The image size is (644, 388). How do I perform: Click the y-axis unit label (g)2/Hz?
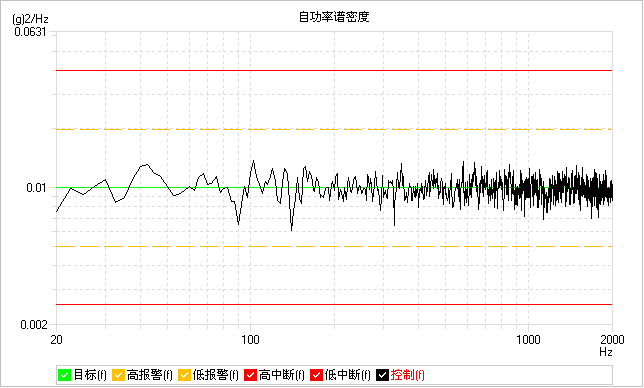[30, 19]
